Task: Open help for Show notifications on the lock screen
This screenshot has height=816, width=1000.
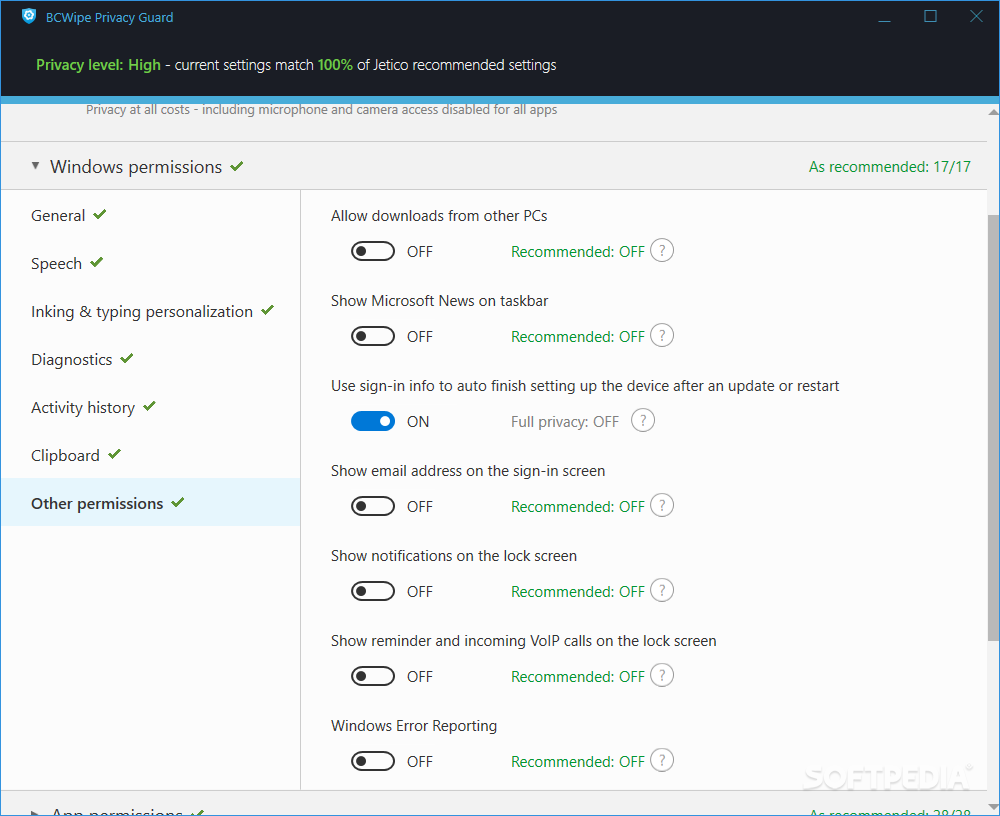Action: click(x=662, y=590)
